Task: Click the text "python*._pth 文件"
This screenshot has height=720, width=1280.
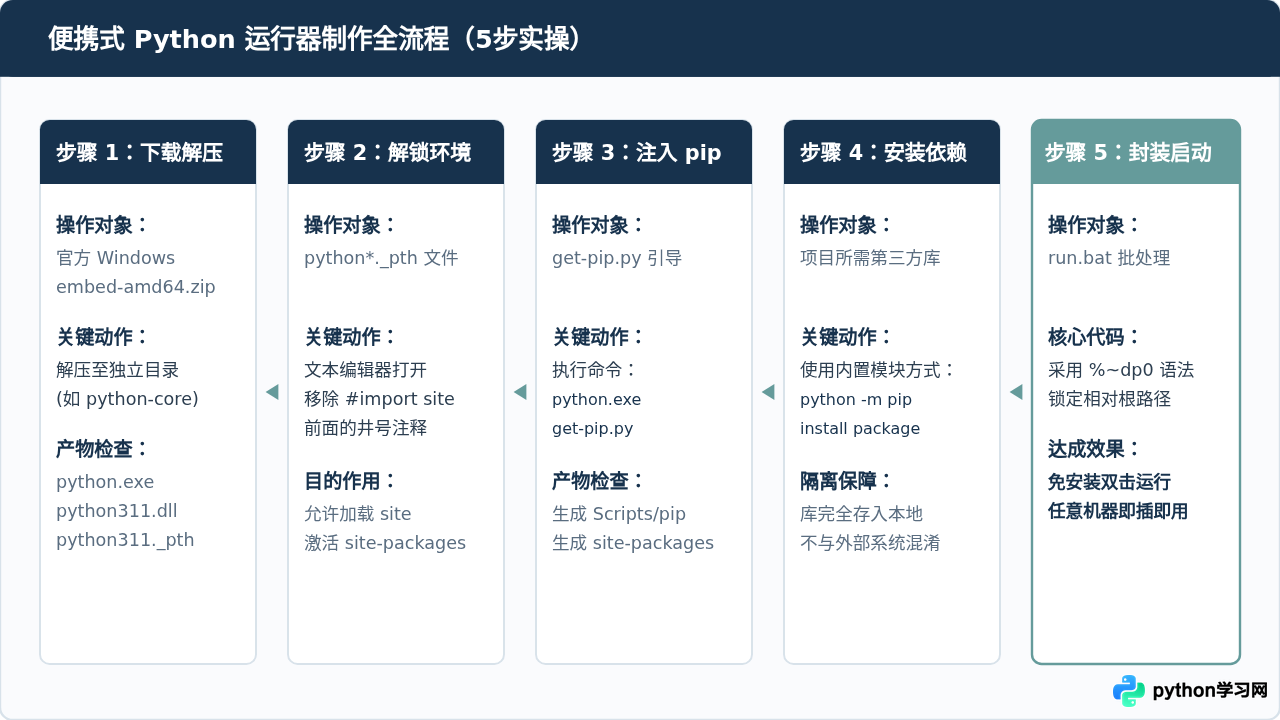Action: (x=381, y=258)
